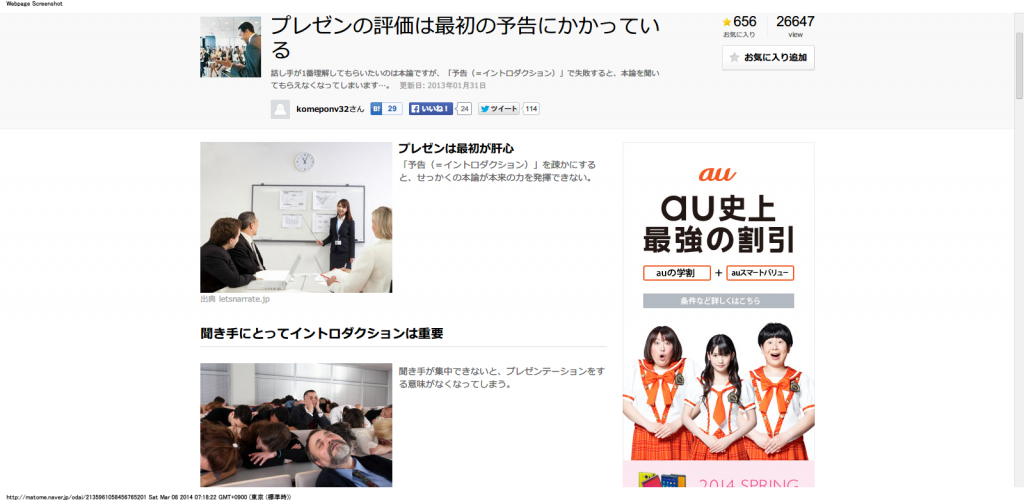
Task: Click the auスマートバリュー box in the ad
Action: click(x=760, y=273)
